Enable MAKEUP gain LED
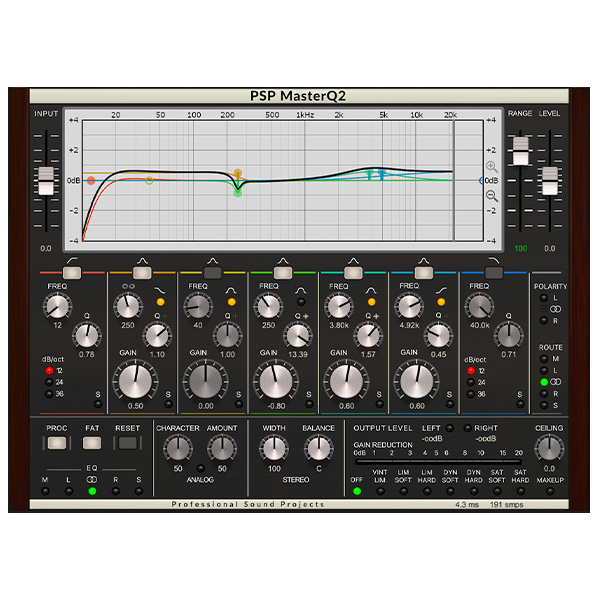The height and width of the screenshot is (600, 600). tap(550, 491)
